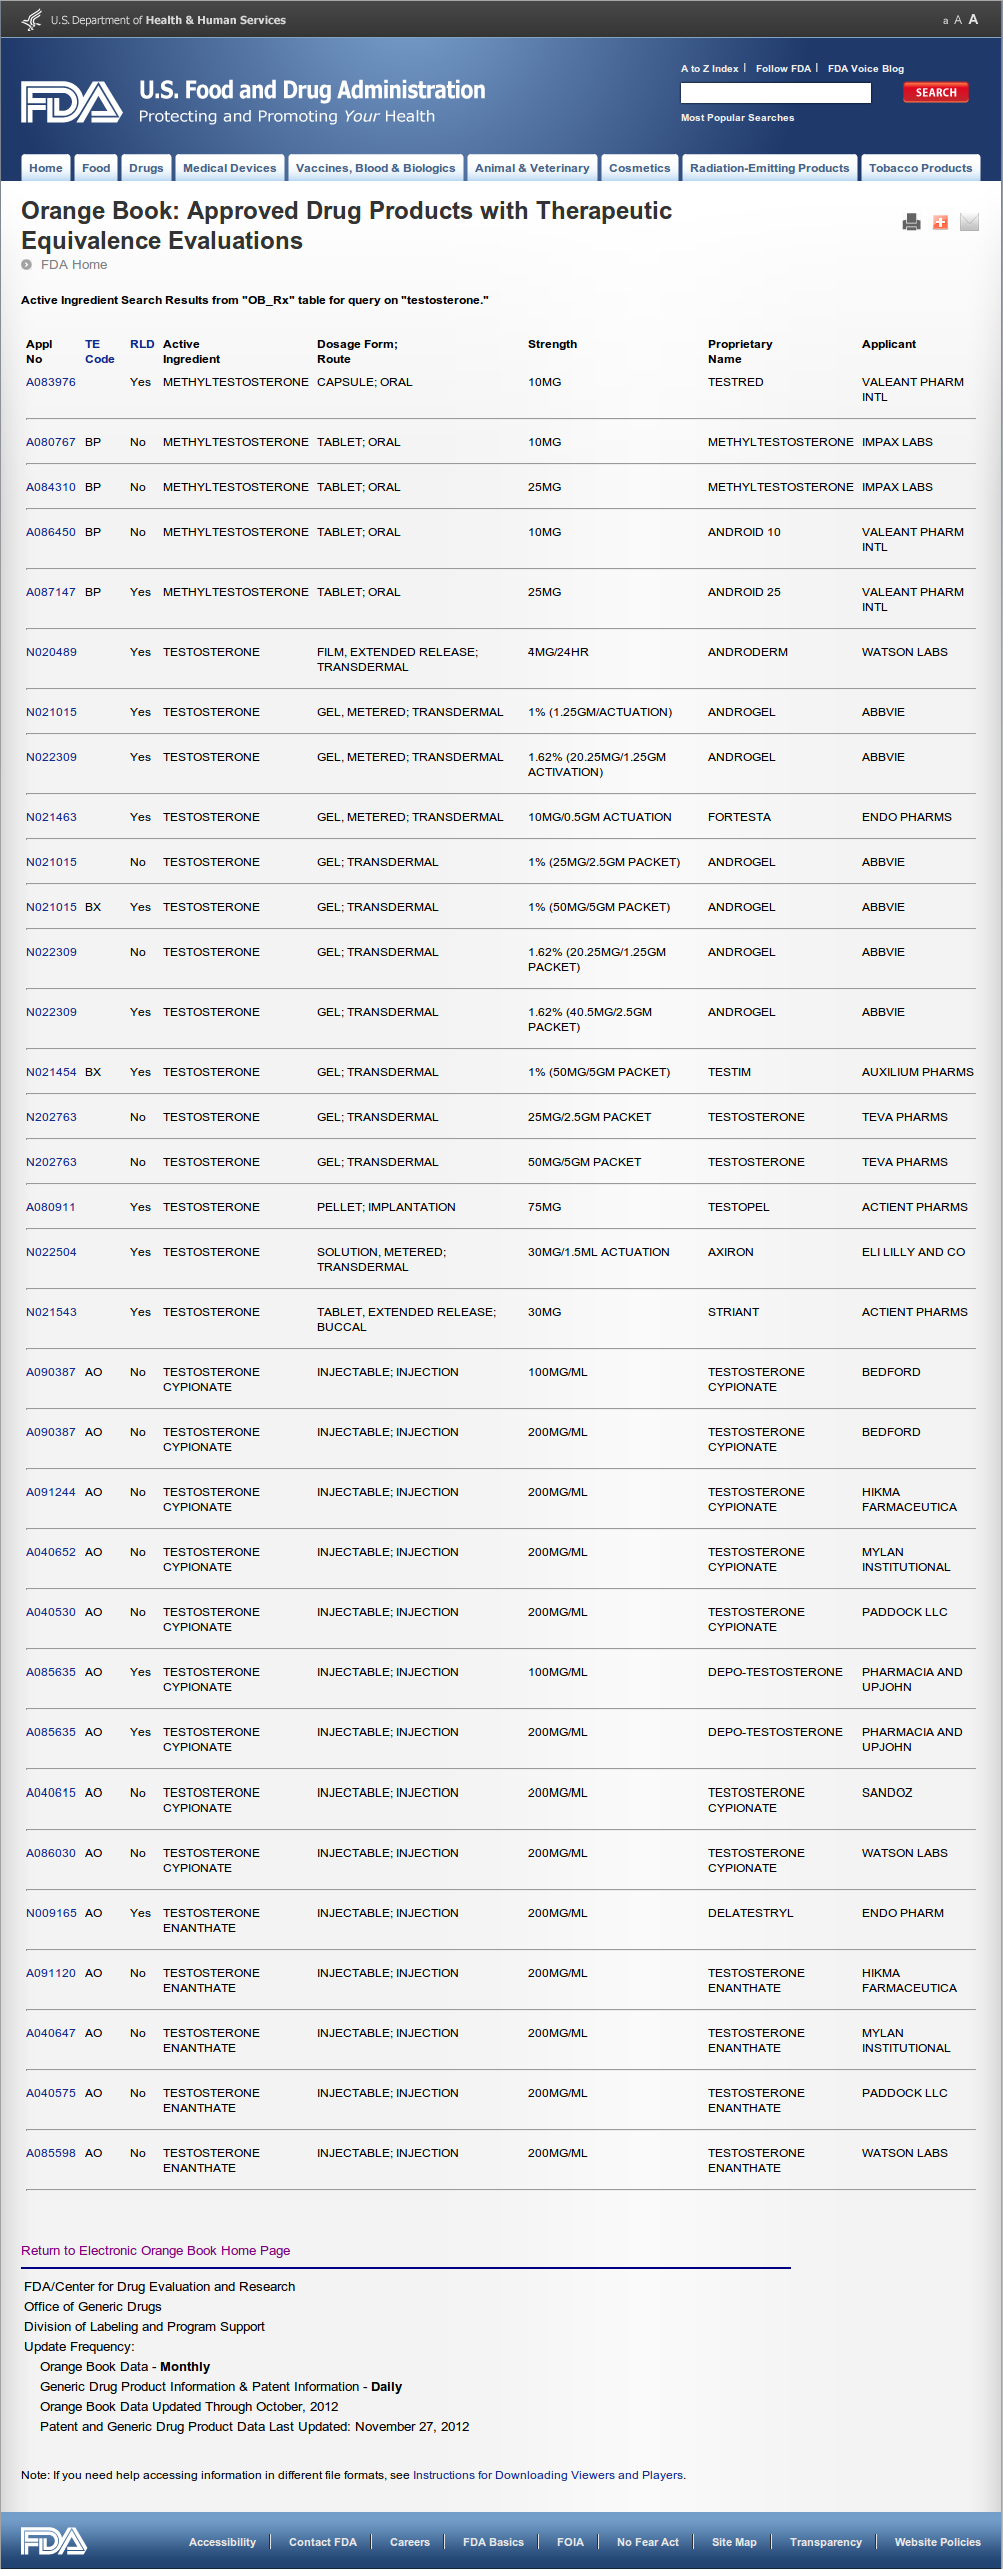Open application A085598 Watson enanthate
The width and height of the screenshot is (1003, 2570).
tap(51, 2153)
